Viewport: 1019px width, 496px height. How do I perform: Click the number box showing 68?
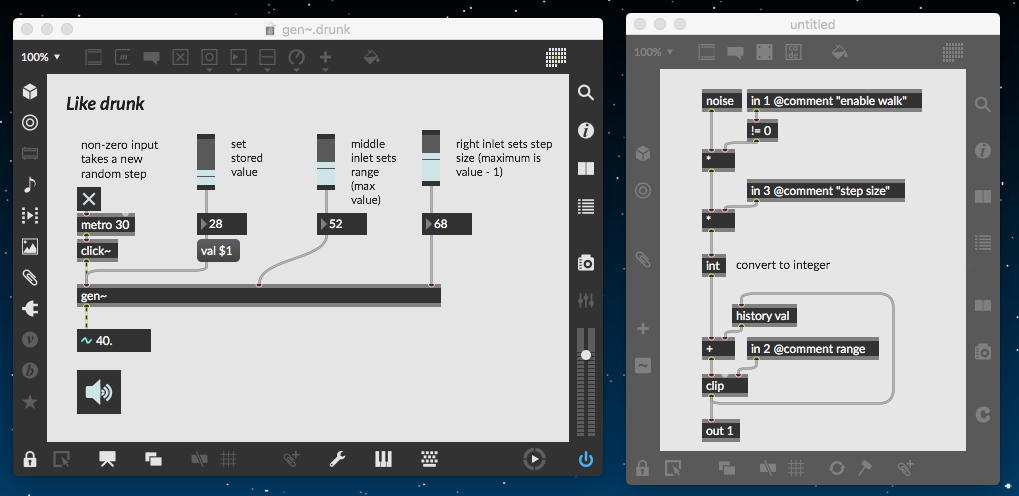tap(446, 224)
